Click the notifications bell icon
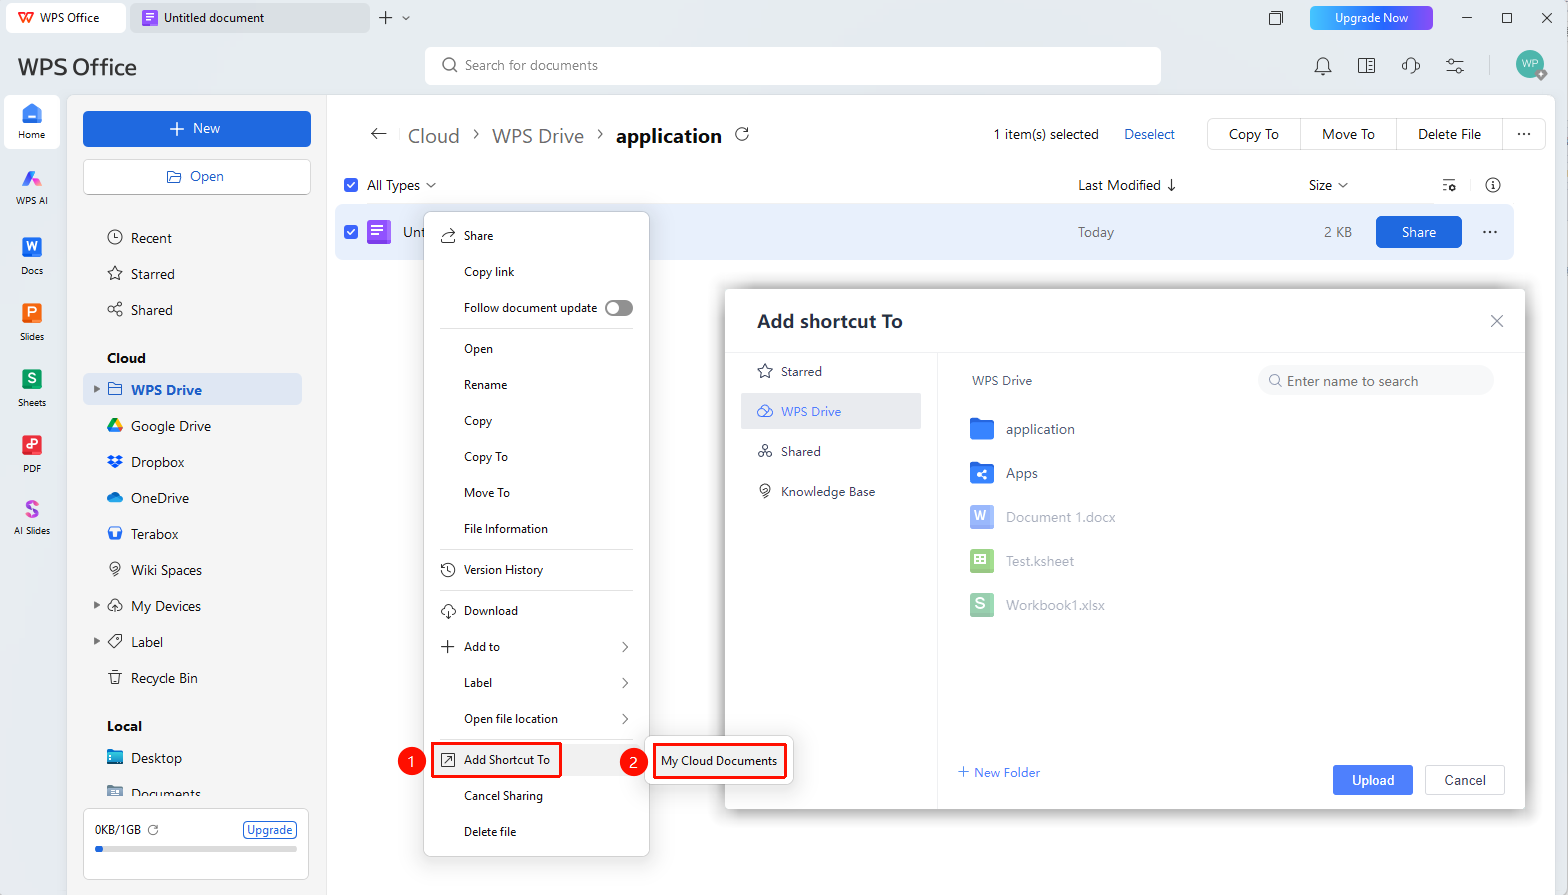The height and width of the screenshot is (895, 1568). point(1322,66)
